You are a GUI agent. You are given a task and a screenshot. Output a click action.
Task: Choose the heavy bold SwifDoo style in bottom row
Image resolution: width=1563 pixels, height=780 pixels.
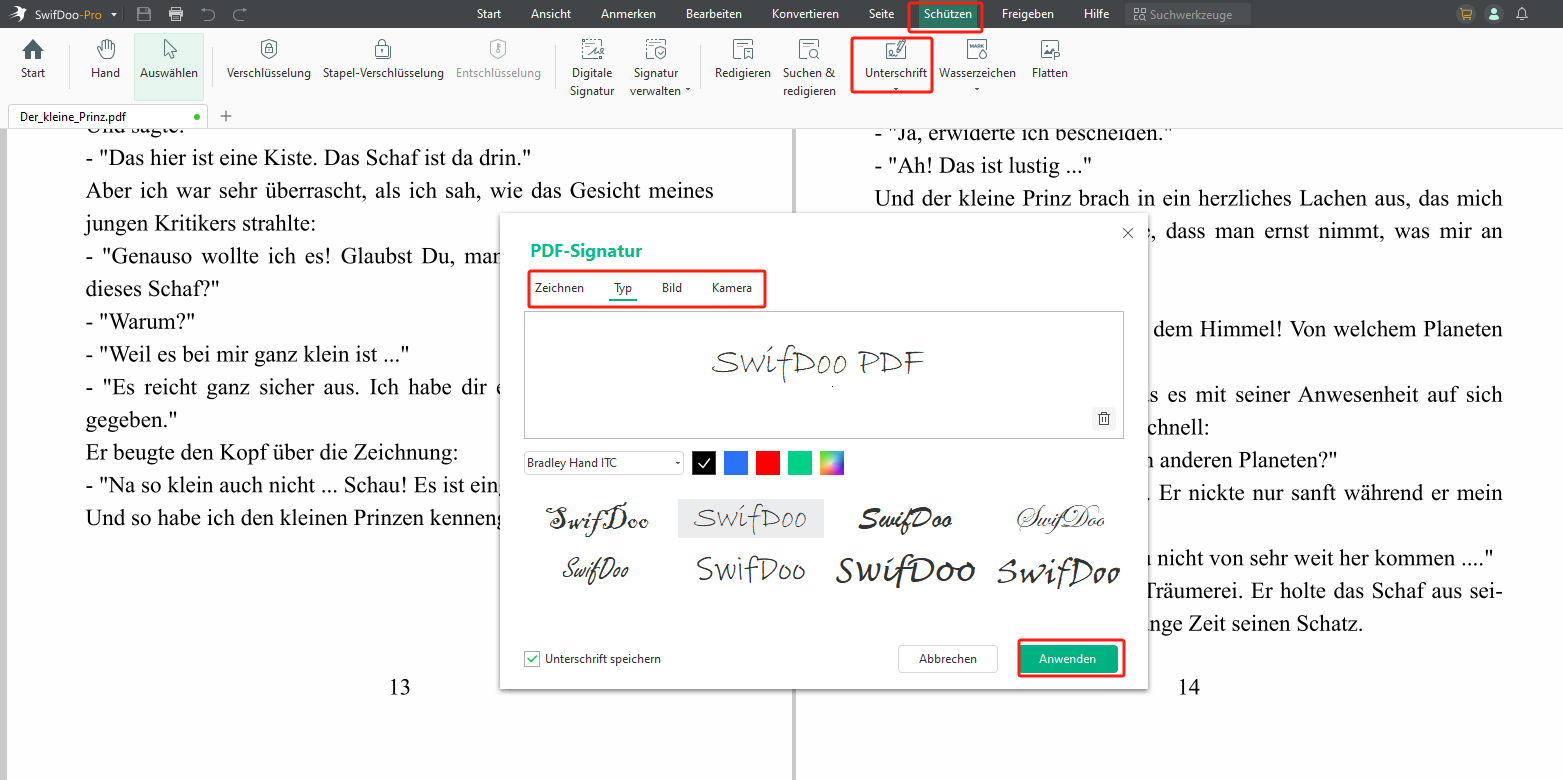[905, 570]
